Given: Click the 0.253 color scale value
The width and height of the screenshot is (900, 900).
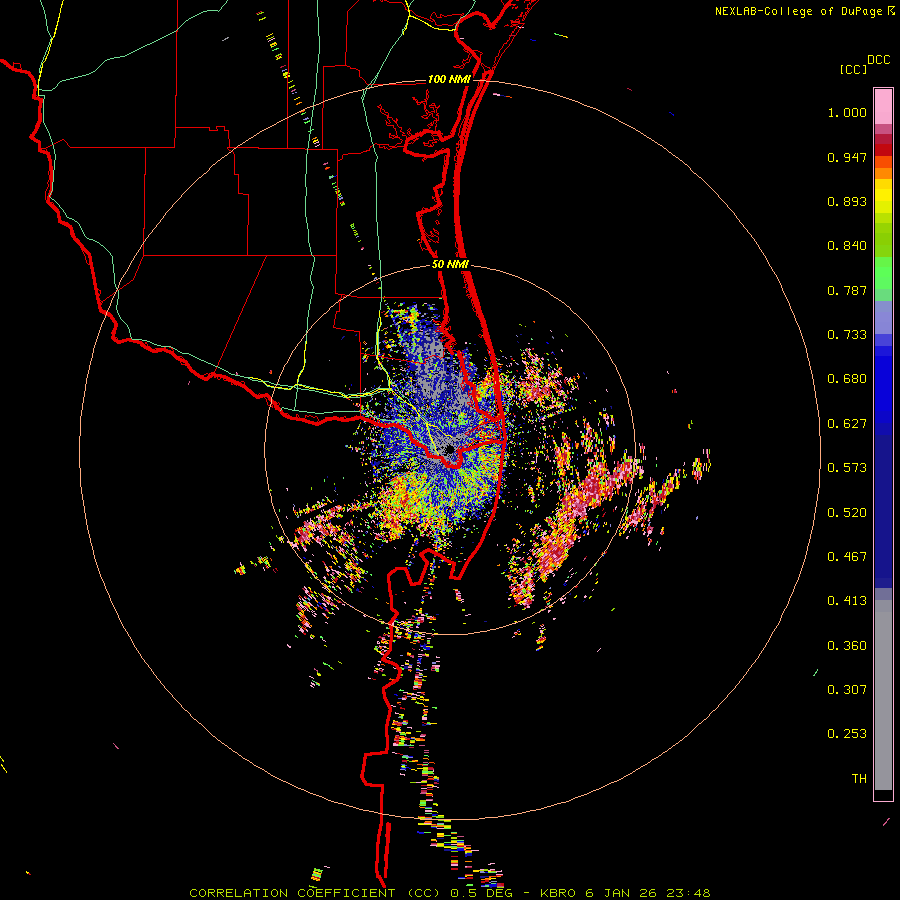Looking at the screenshot, I should pos(847,734).
